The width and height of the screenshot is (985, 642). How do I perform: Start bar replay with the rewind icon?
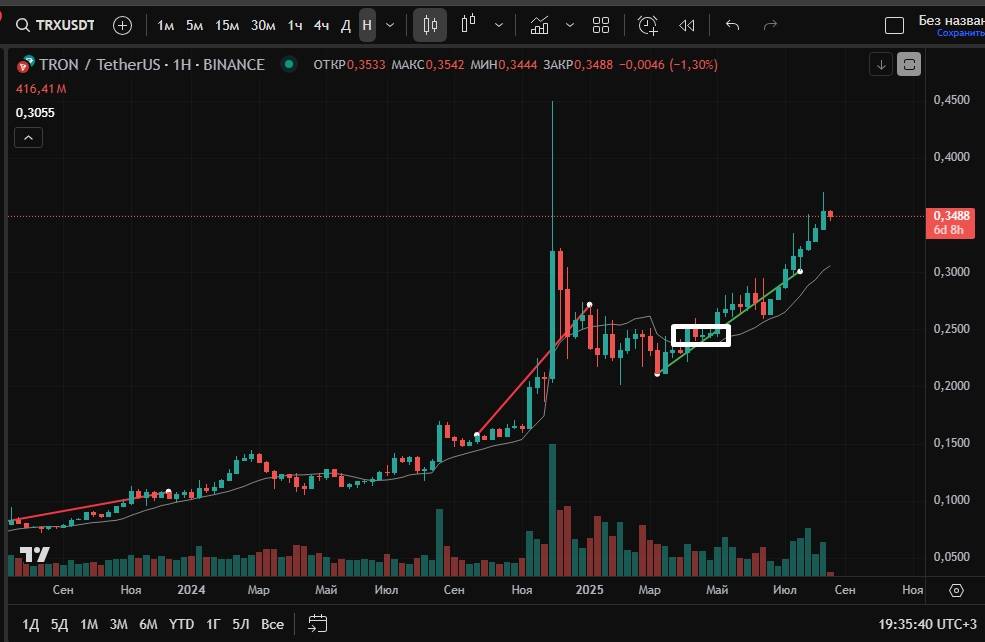[x=687, y=25]
